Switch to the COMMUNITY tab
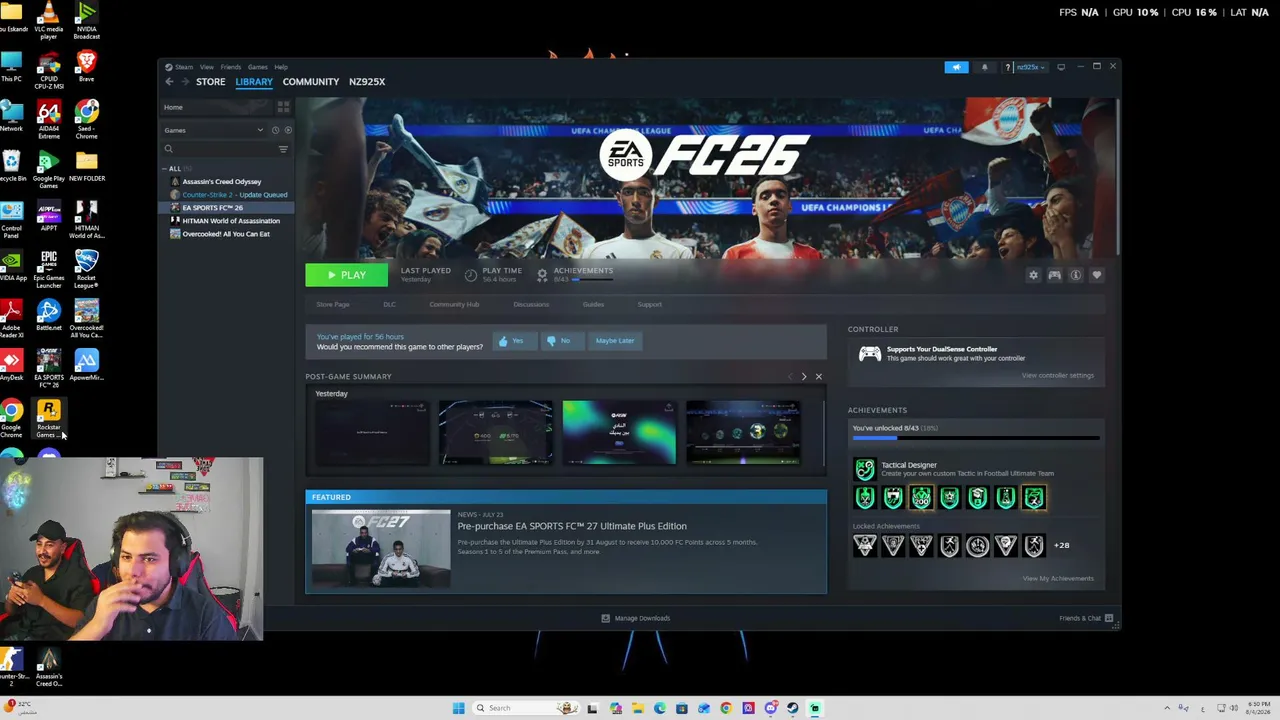The image size is (1280, 720). click(x=311, y=82)
